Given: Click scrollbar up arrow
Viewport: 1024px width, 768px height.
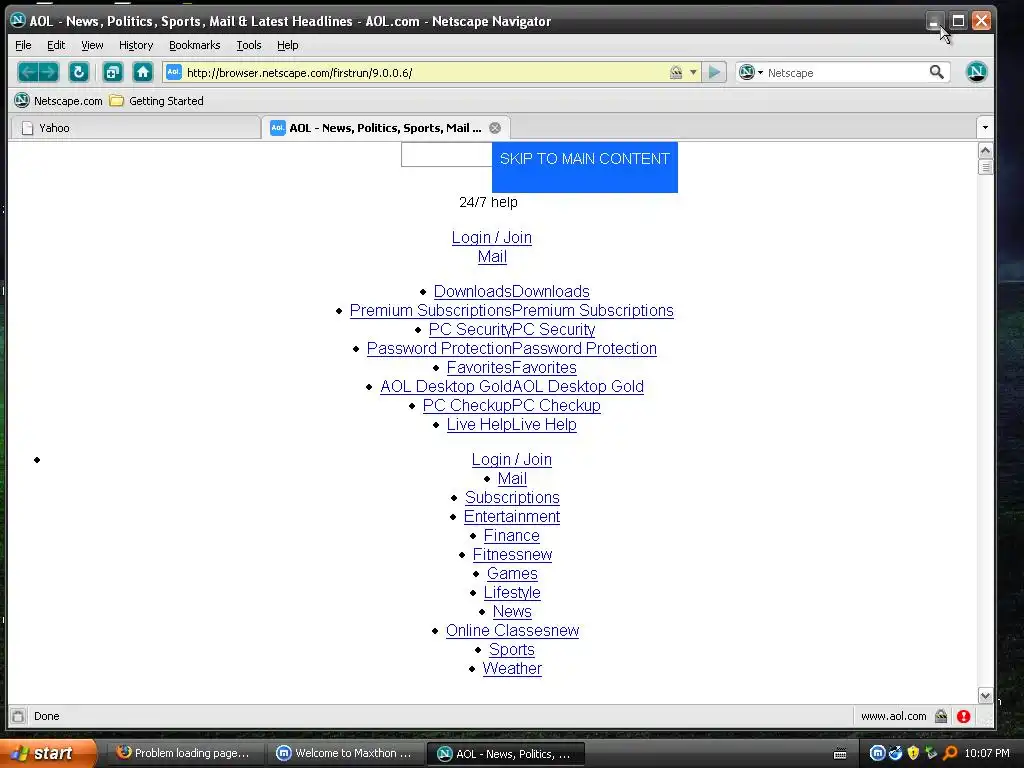Looking at the screenshot, I should coord(985,150).
